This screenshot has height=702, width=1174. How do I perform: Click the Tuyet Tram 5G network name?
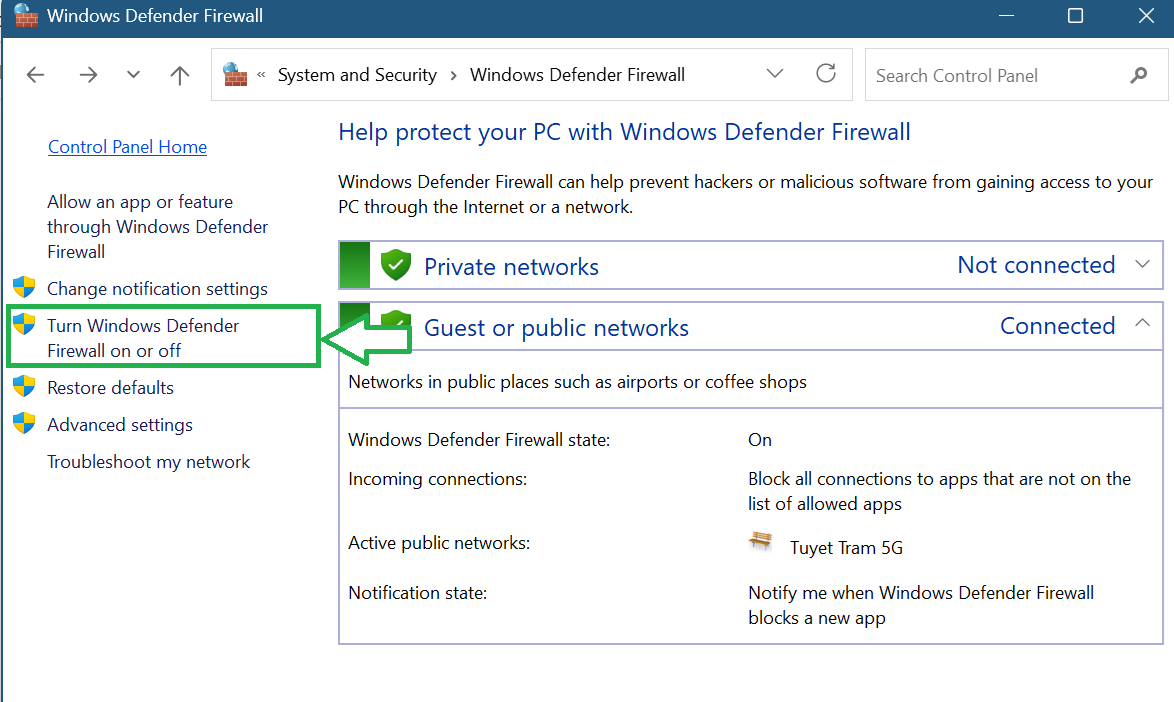846,548
